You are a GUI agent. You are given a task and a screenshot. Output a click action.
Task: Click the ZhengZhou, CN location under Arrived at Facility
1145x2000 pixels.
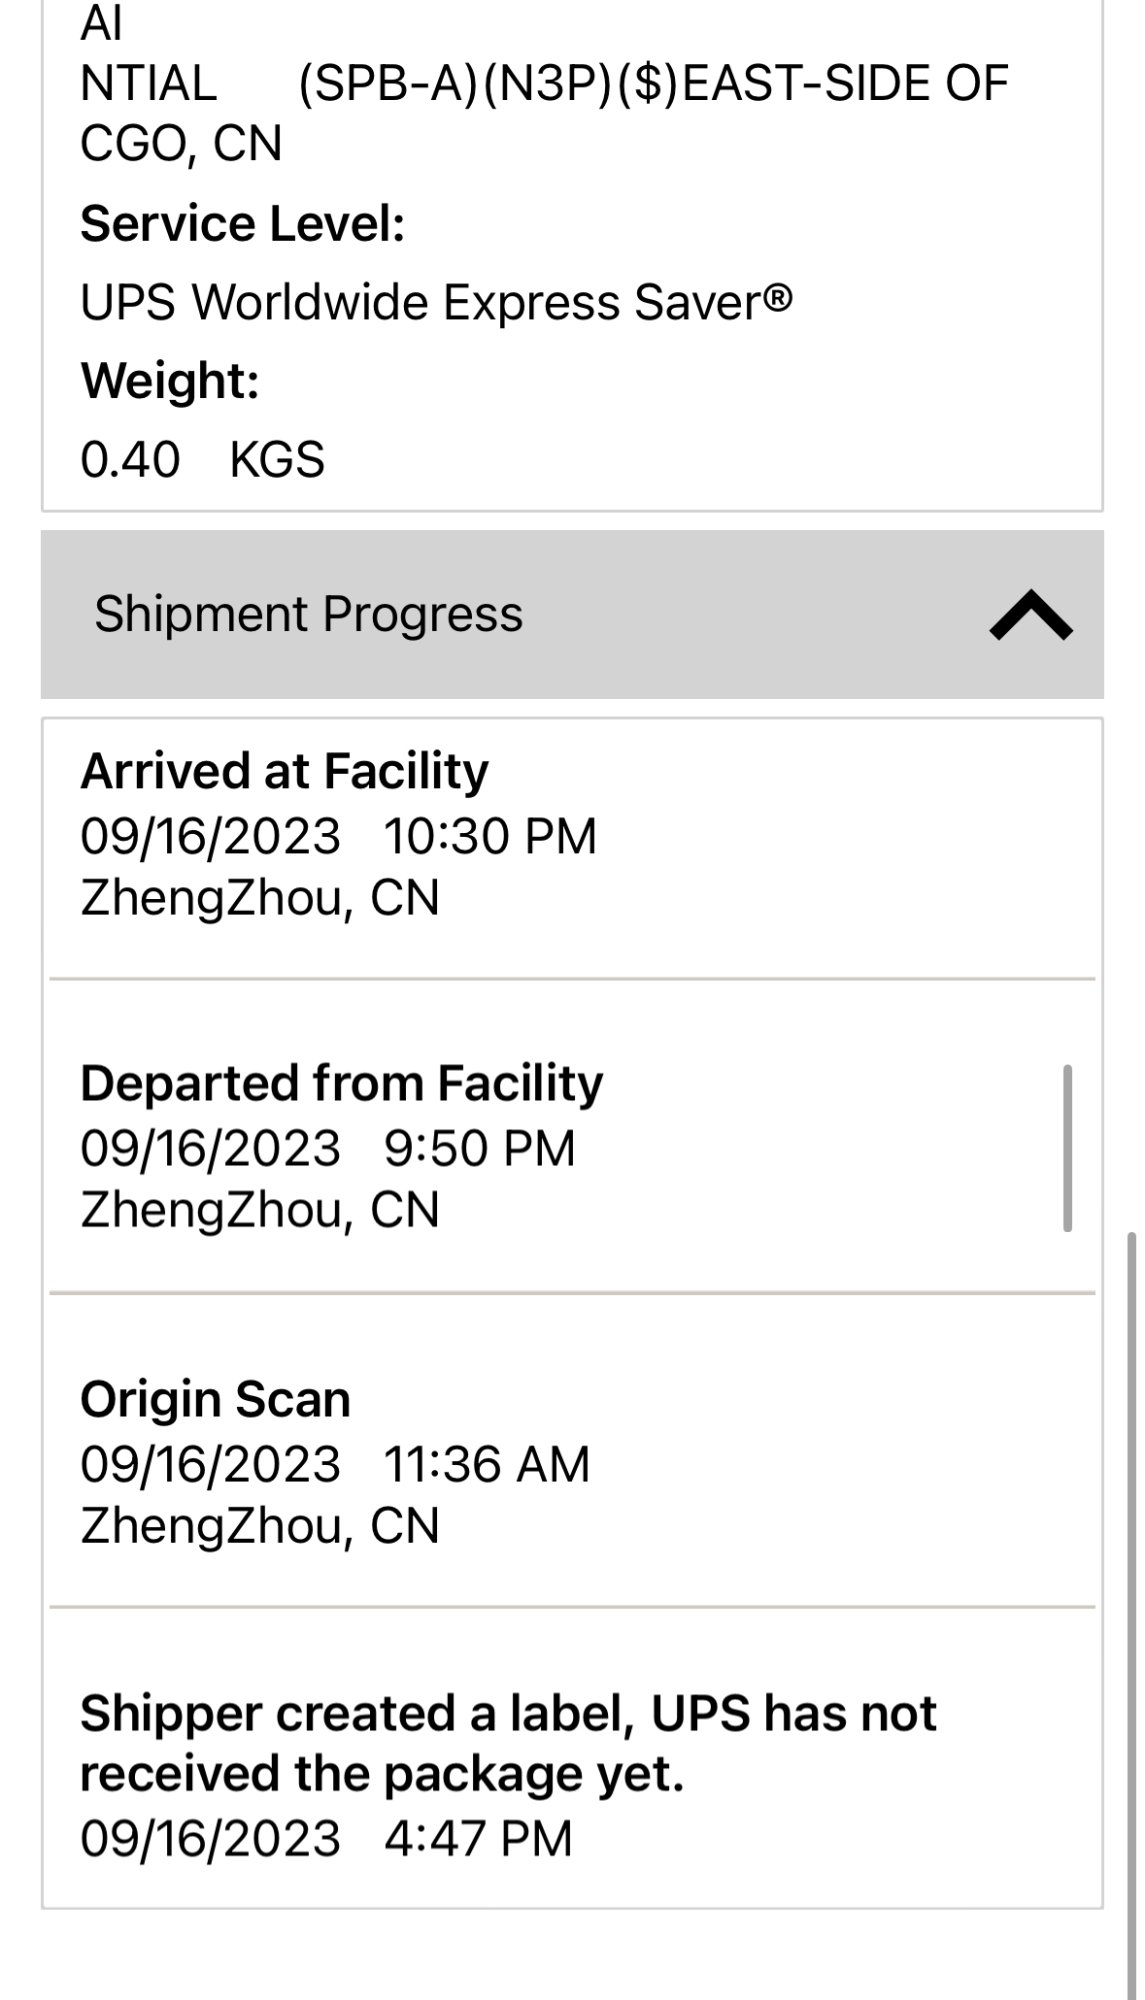tap(260, 898)
